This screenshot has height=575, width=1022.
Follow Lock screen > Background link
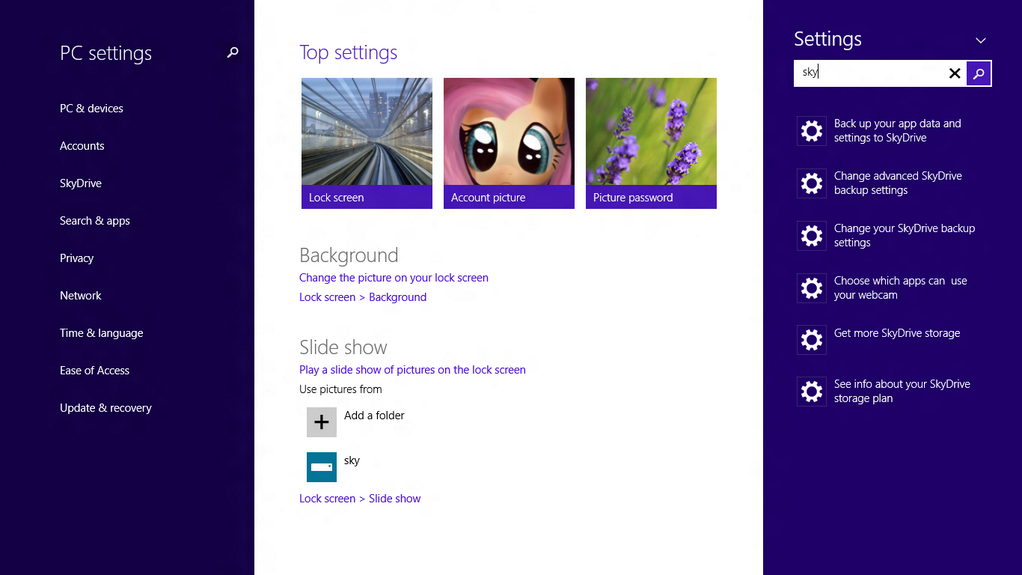point(362,297)
